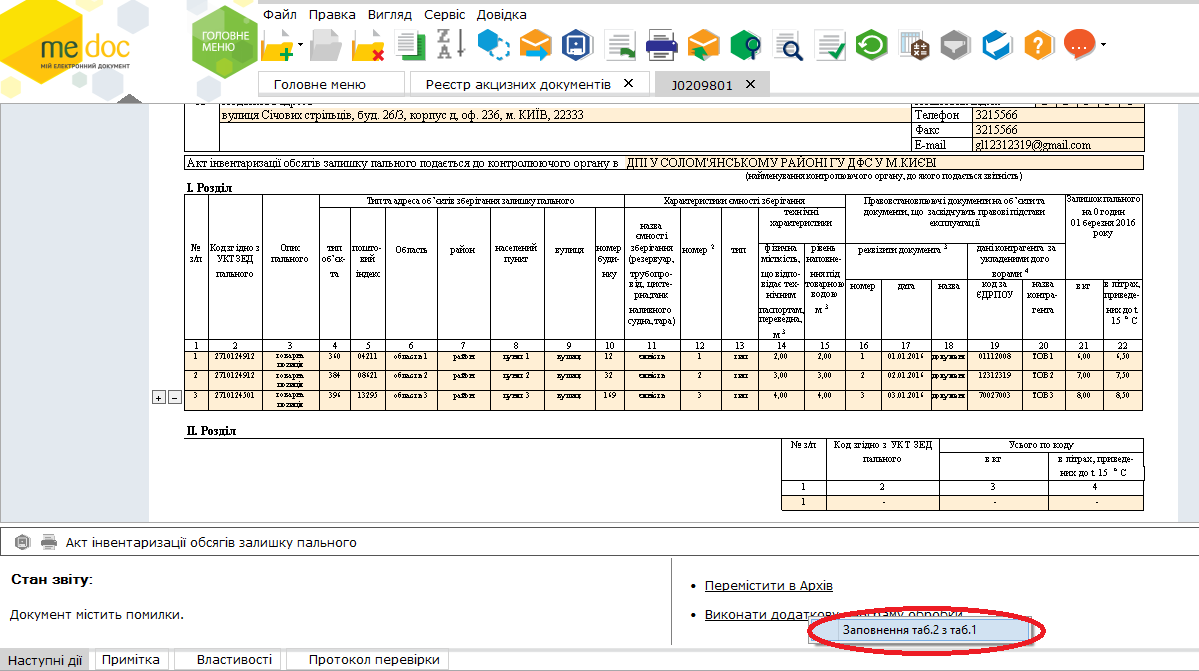The image size is (1199, 671).
Task: Open the Сервіс menu
Action: coord(444,15)
